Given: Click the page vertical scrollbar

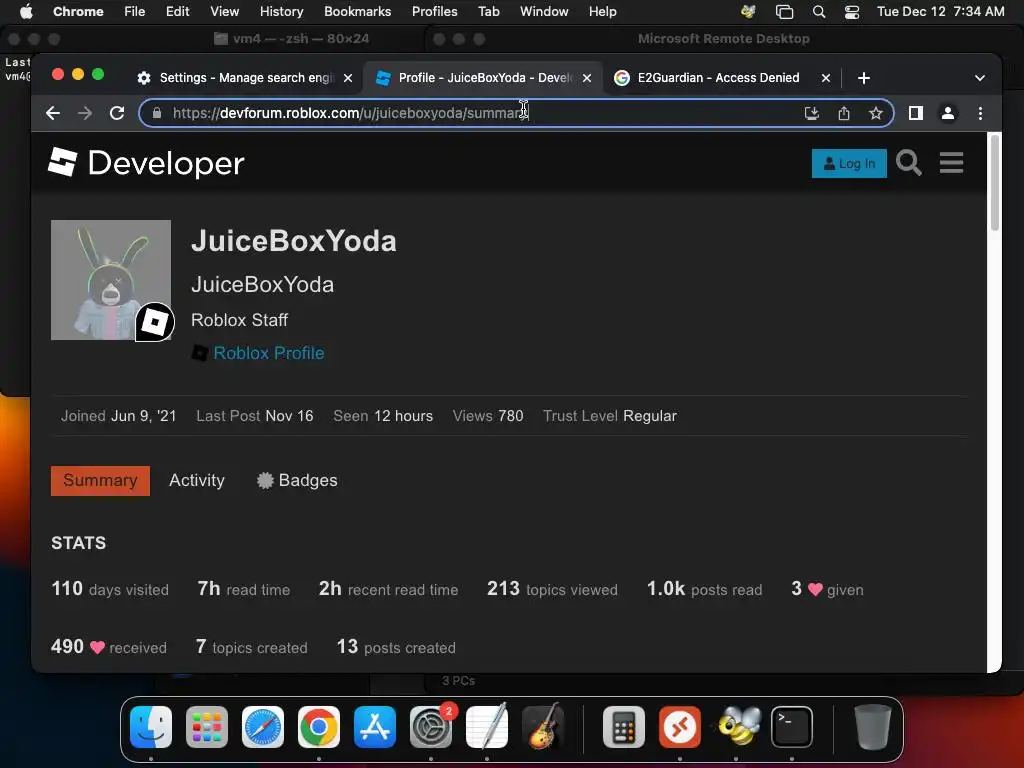Looking at the screenshot, I should click(x=995, y=183).
